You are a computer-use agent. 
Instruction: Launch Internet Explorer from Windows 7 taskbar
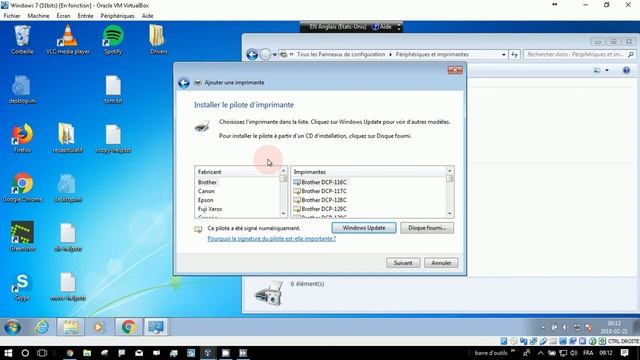click(42, 327)
